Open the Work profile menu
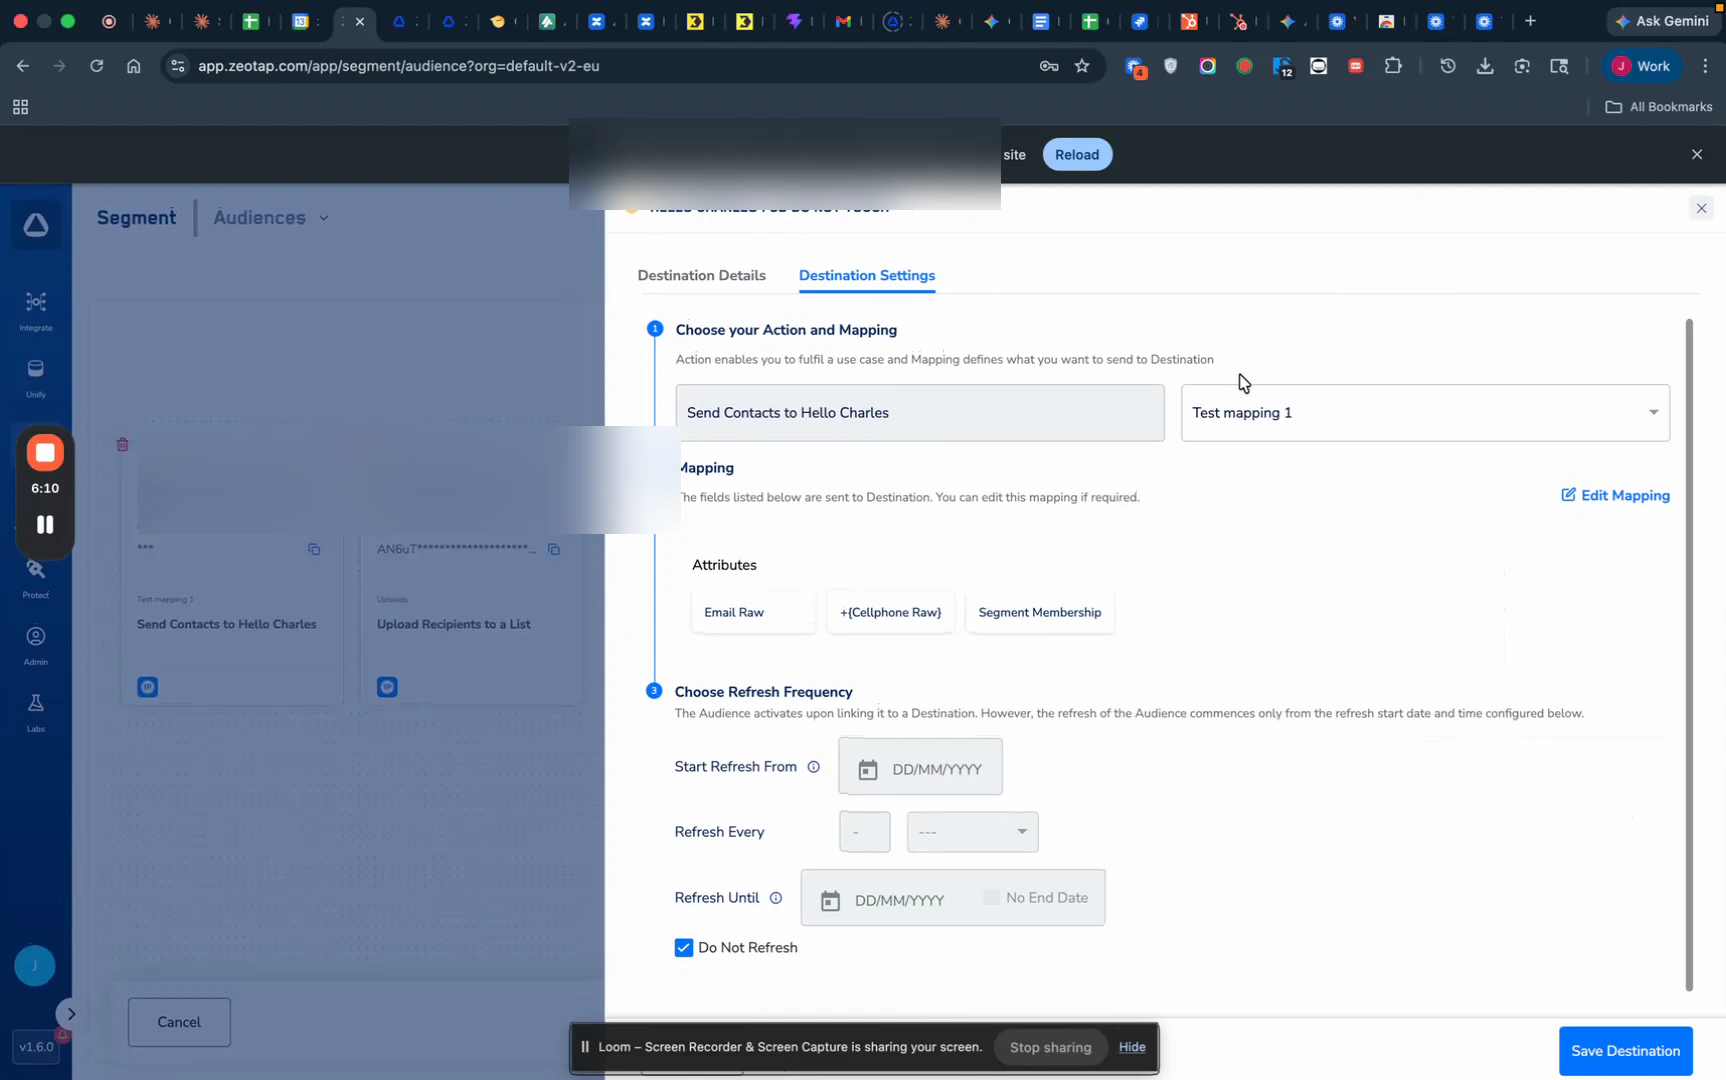 [1640, 66]
